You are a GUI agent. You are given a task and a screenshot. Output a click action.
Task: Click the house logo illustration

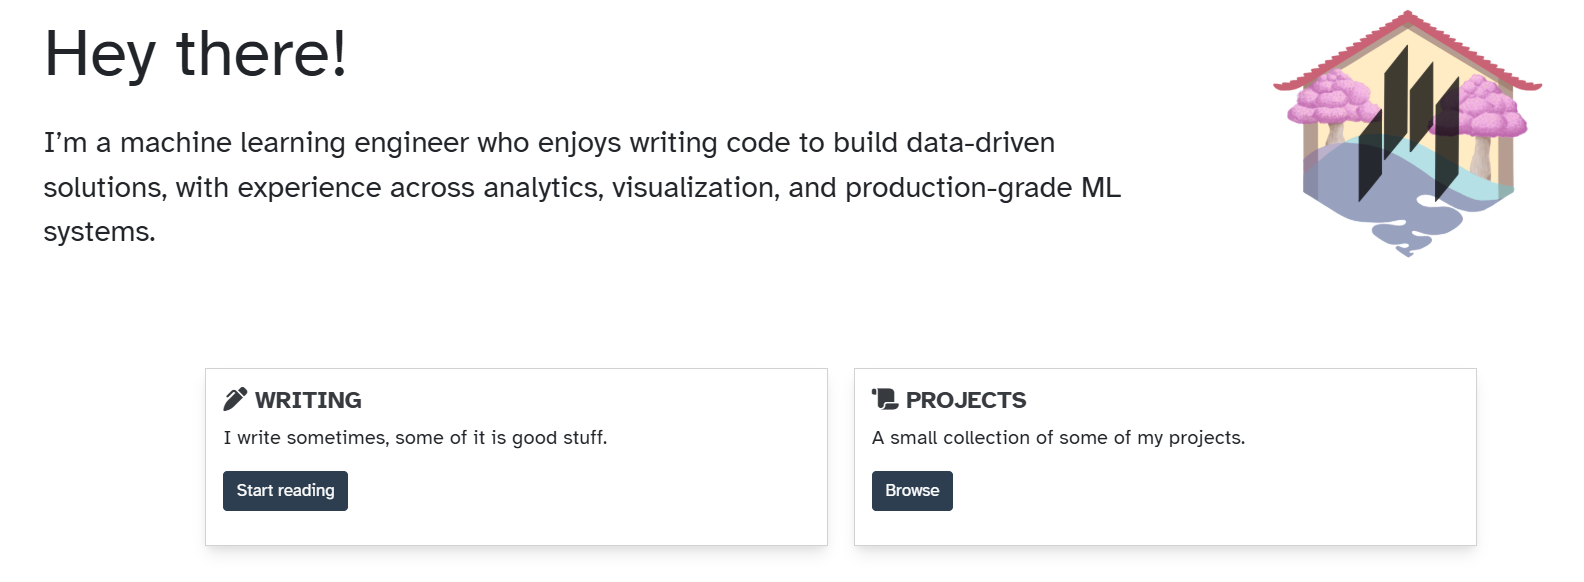1407,133
